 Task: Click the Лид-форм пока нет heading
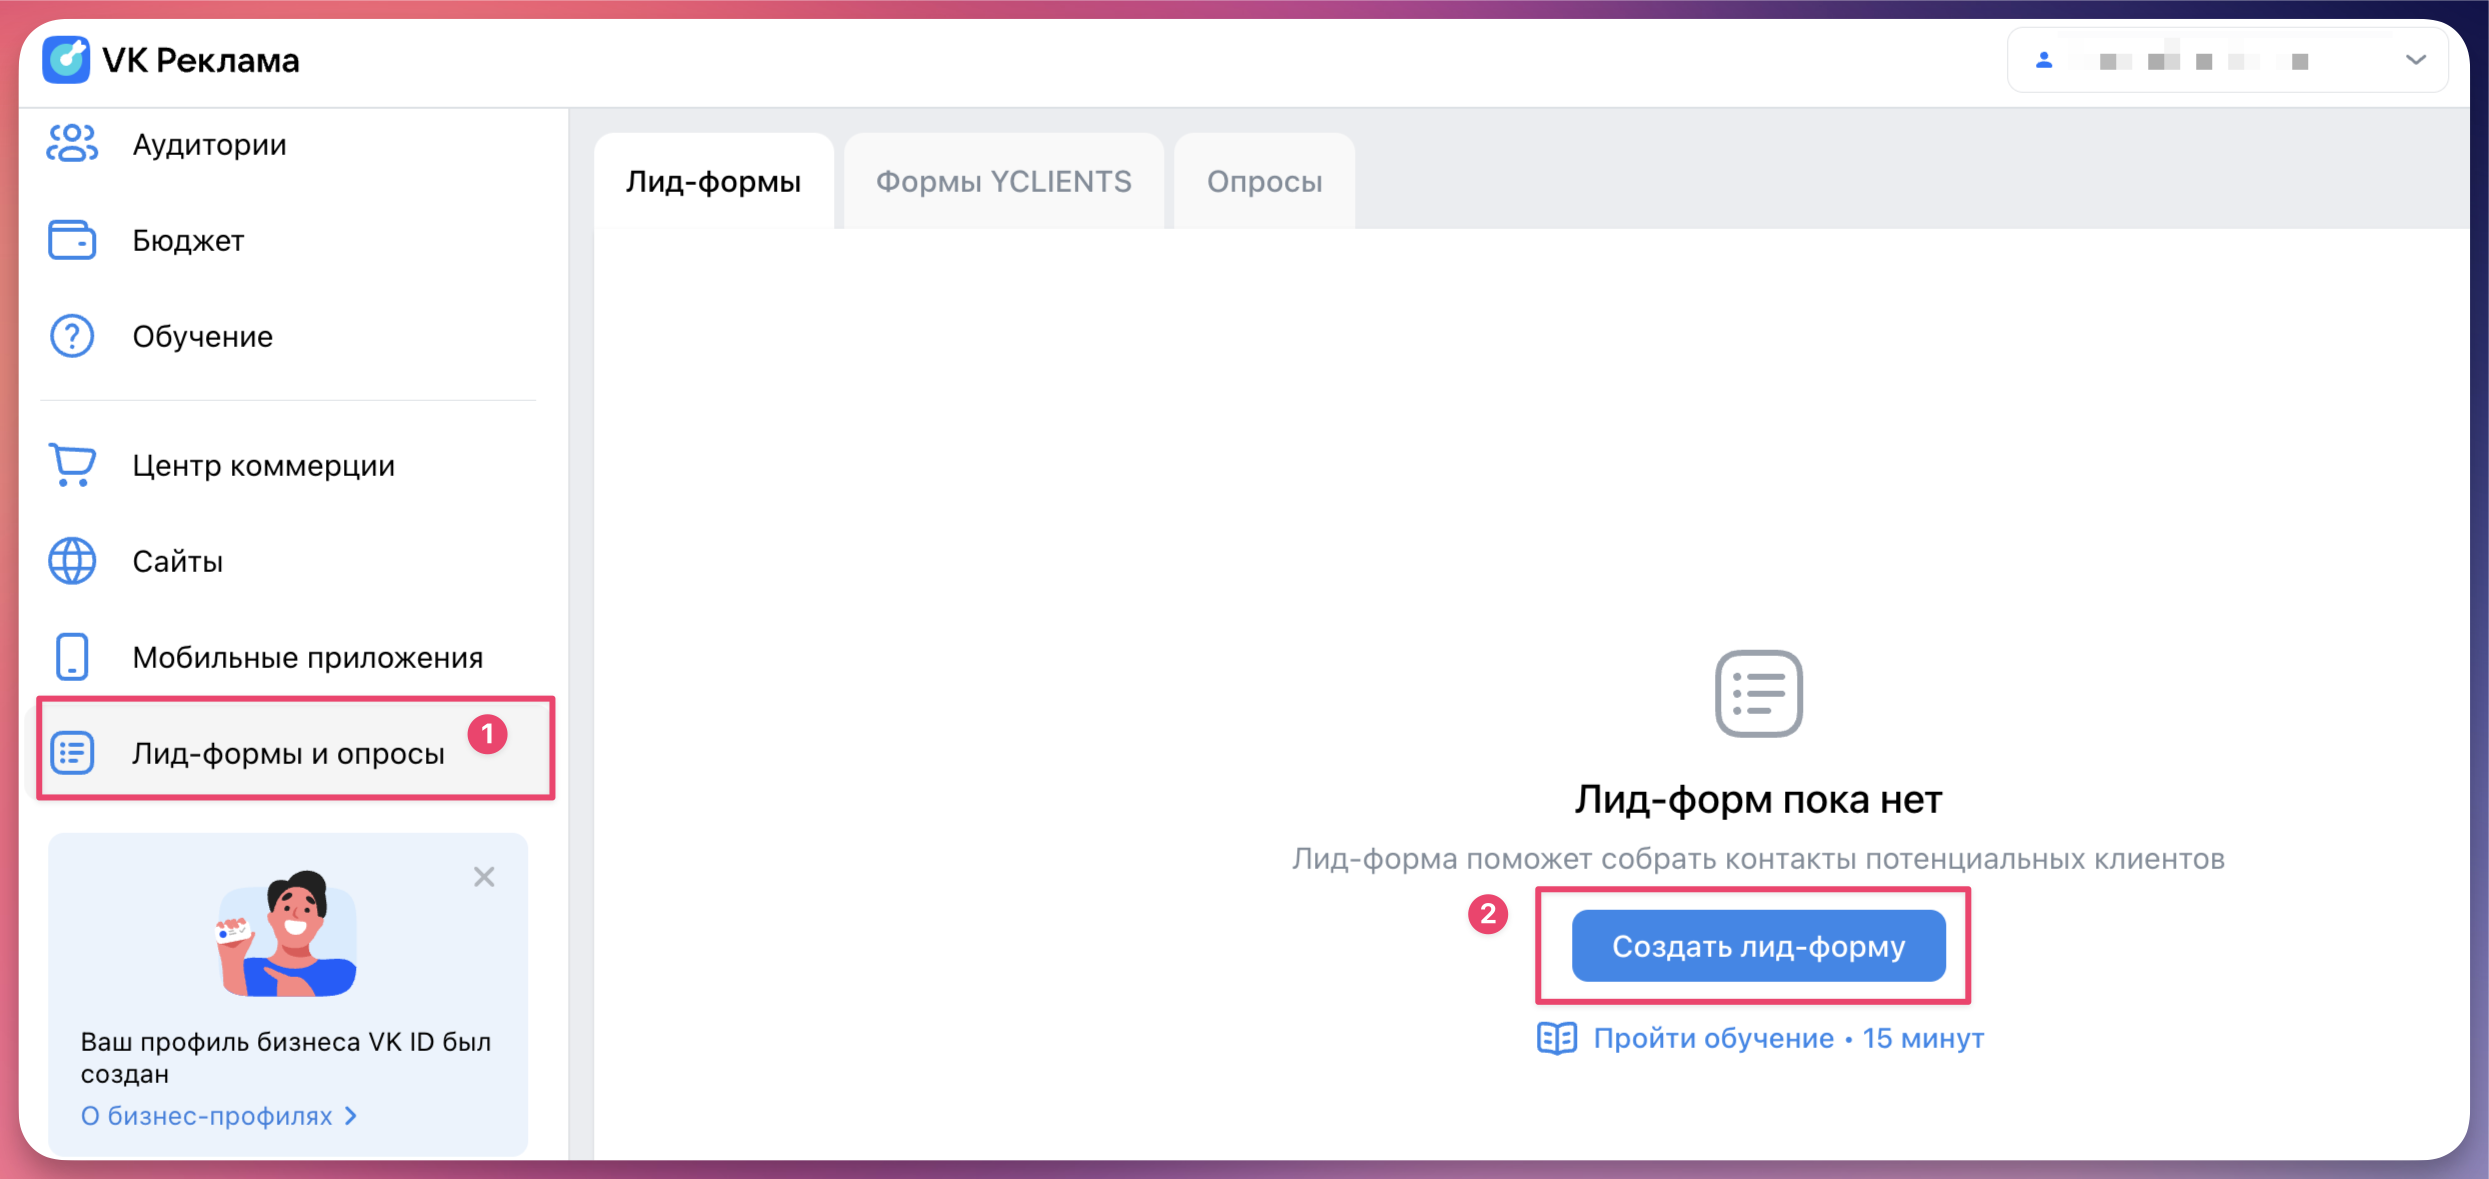tap(1759, 799)
